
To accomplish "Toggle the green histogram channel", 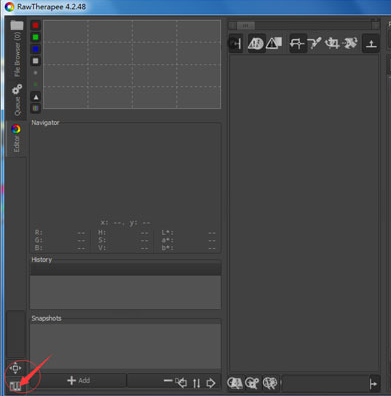I will (x=36, y=37).
